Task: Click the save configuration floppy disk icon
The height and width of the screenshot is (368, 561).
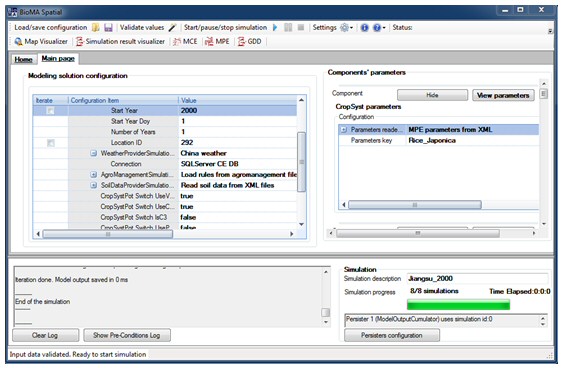Action: (108, 28)
